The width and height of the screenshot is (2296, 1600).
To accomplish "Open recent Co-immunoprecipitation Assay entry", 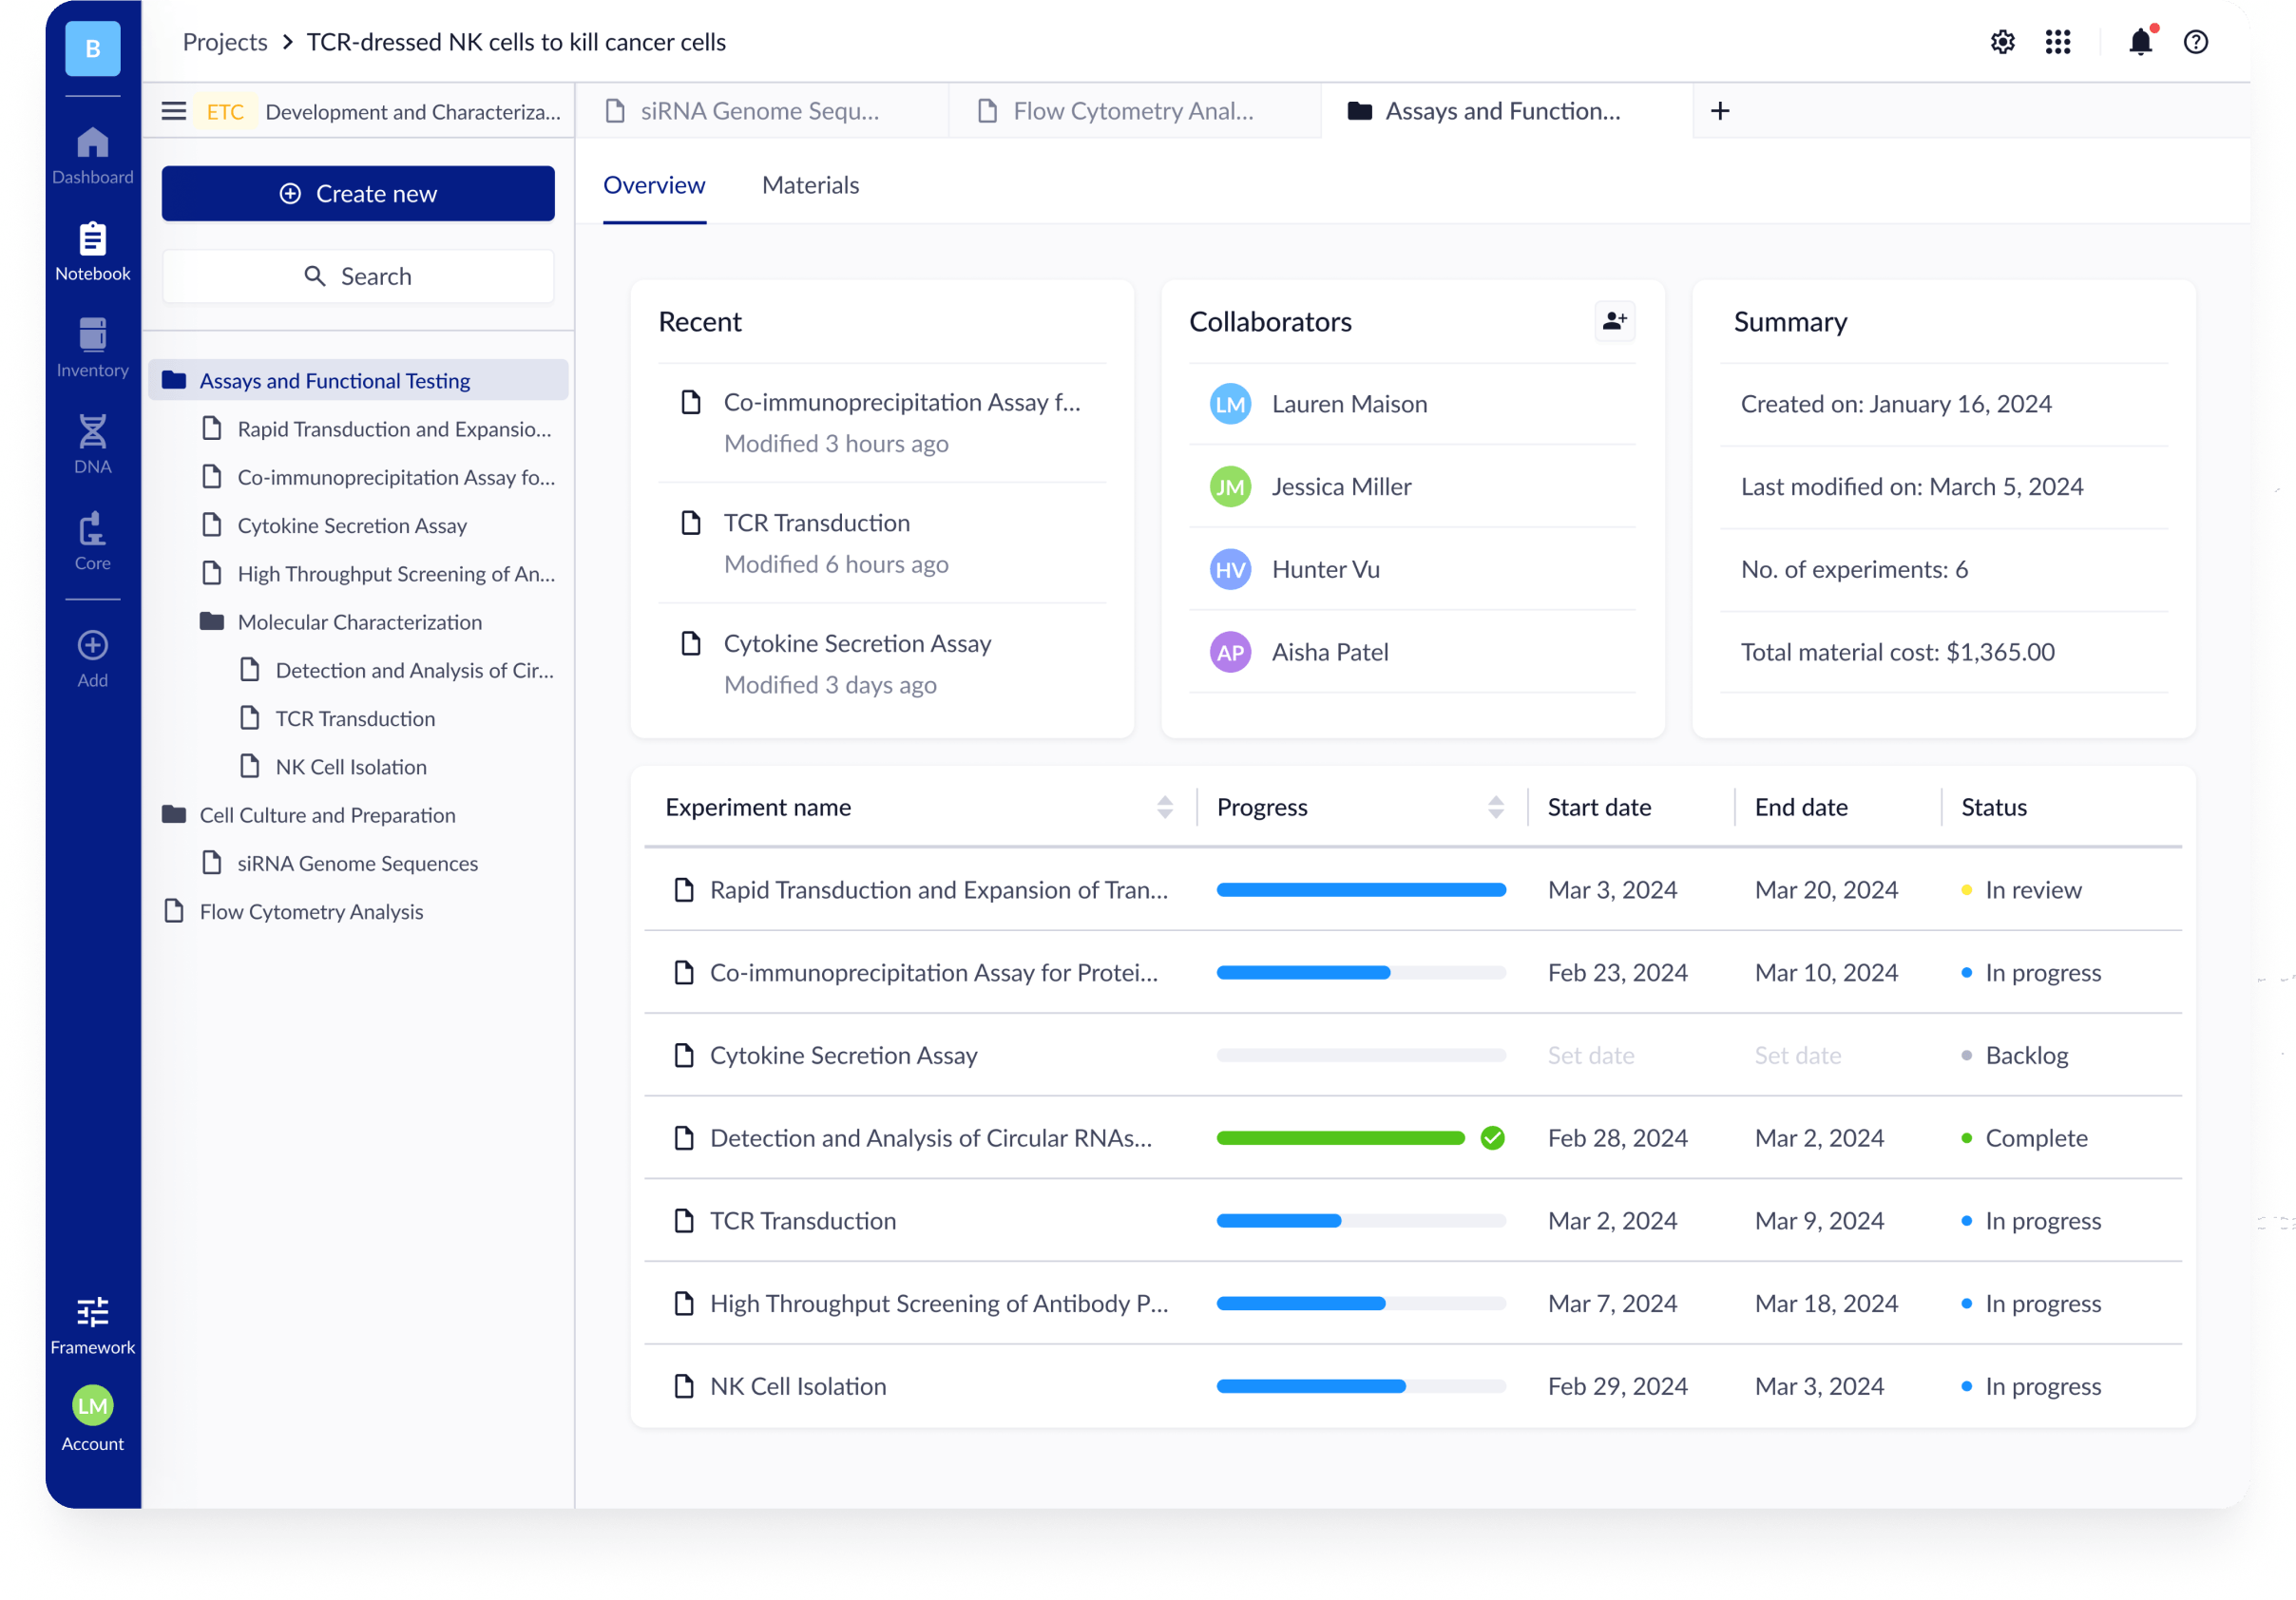I will tap(882, 422).
